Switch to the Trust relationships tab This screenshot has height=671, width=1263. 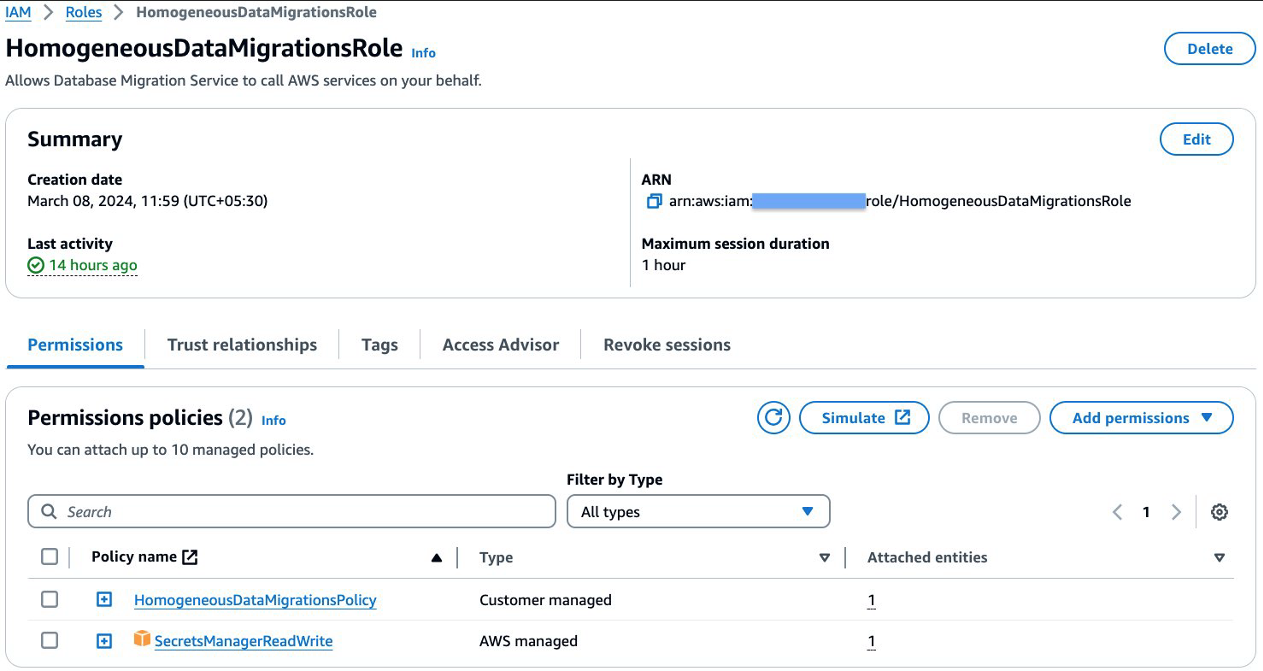coord(242,345)
